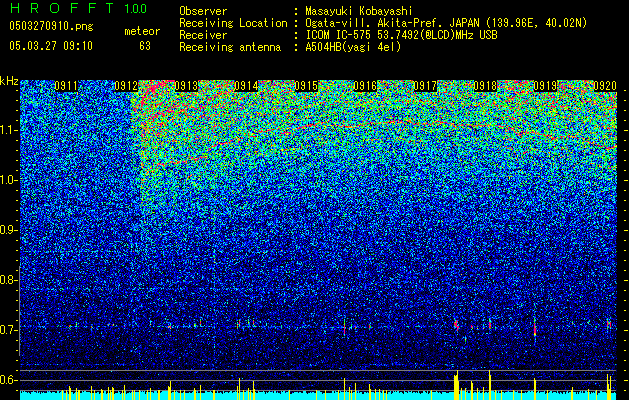Click the Observer field label
Viewport: 629px width, 400px height.
click(x=203, y=11)
